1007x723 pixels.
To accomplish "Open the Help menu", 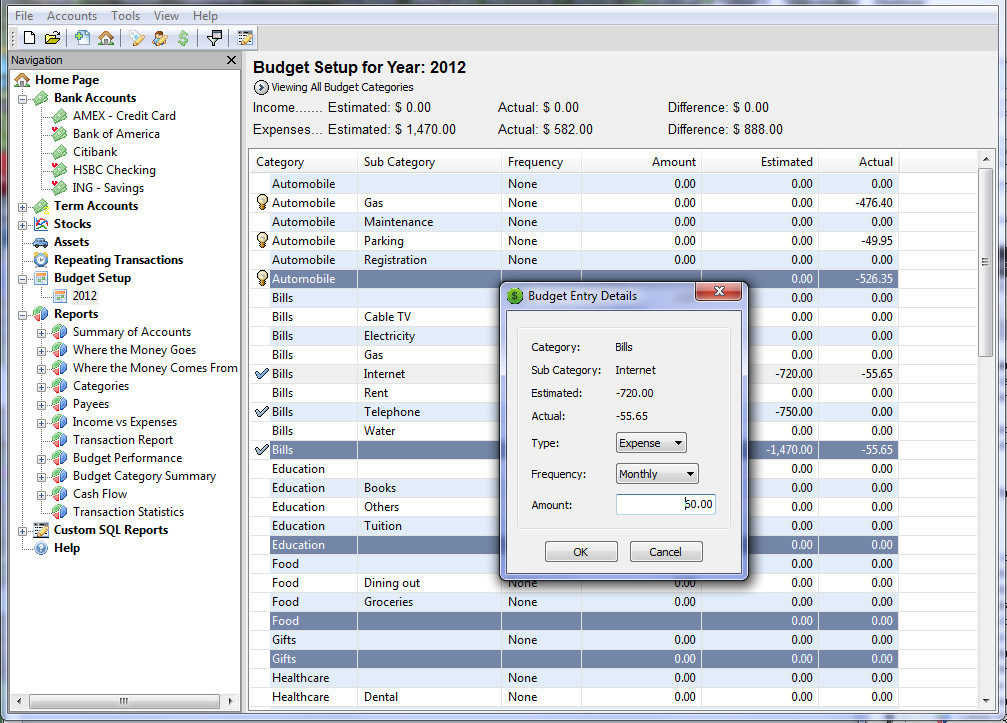I will 206,15.
